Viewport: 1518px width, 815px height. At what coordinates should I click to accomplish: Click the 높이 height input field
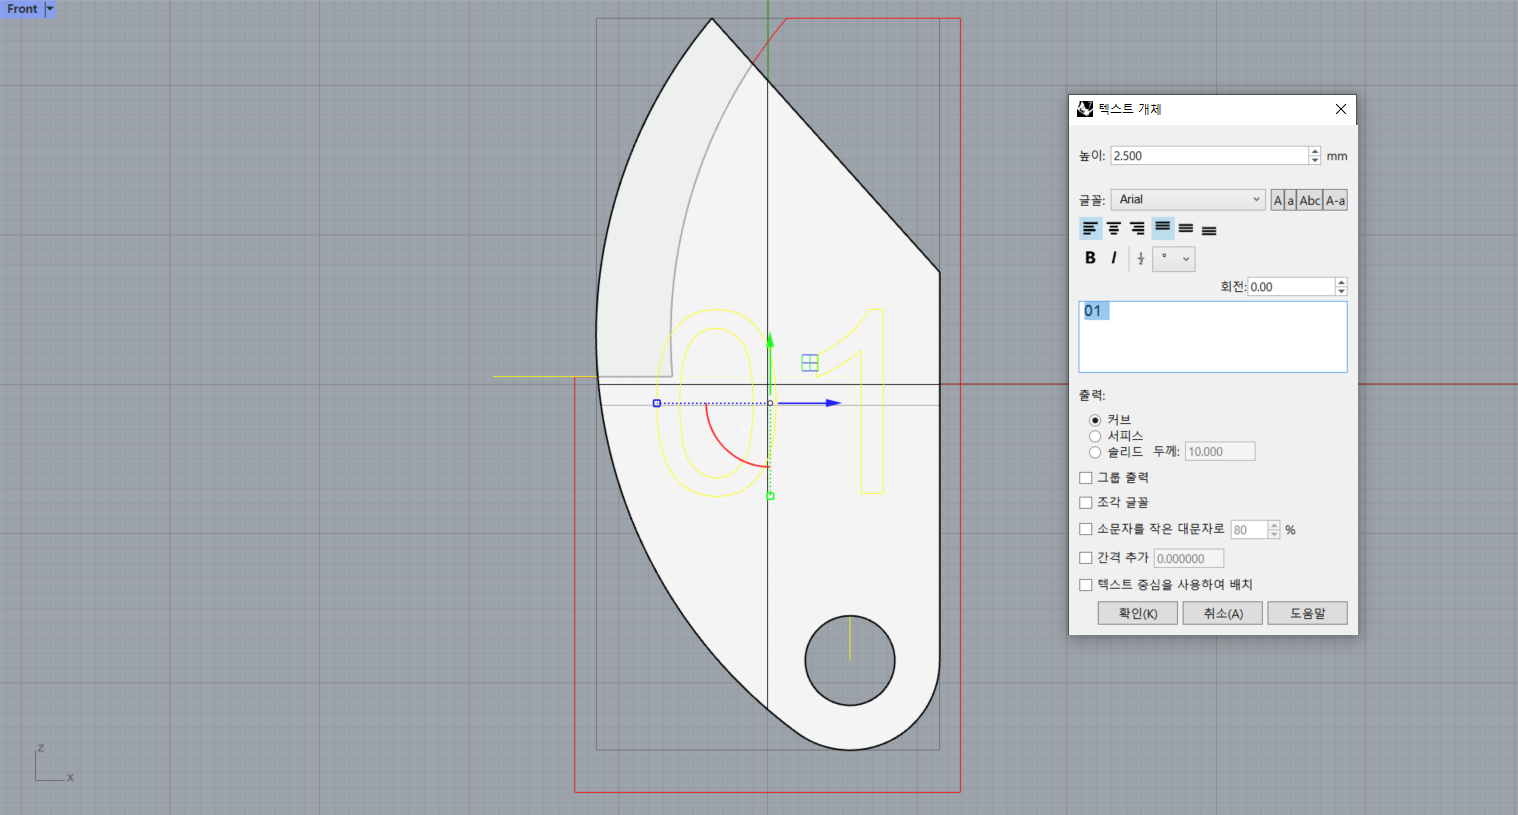(x=1209, y=156)
